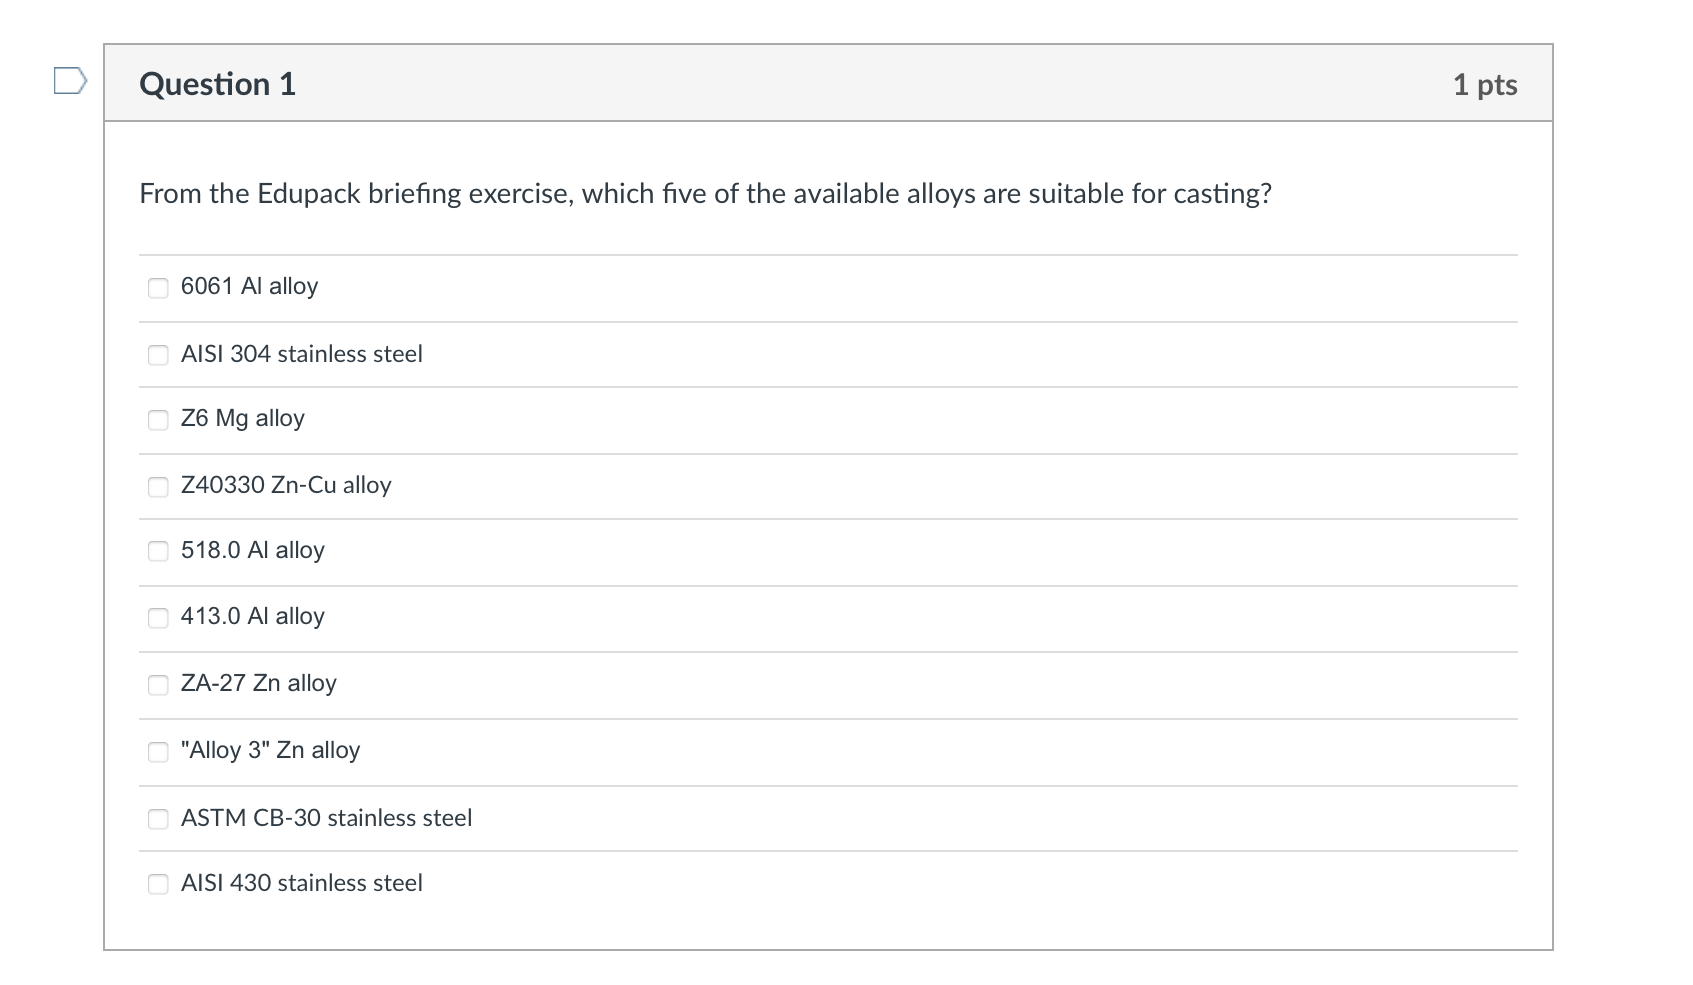Tick the AISI 304 stainless steel checkbox
1693x985 pixels.
158,355
